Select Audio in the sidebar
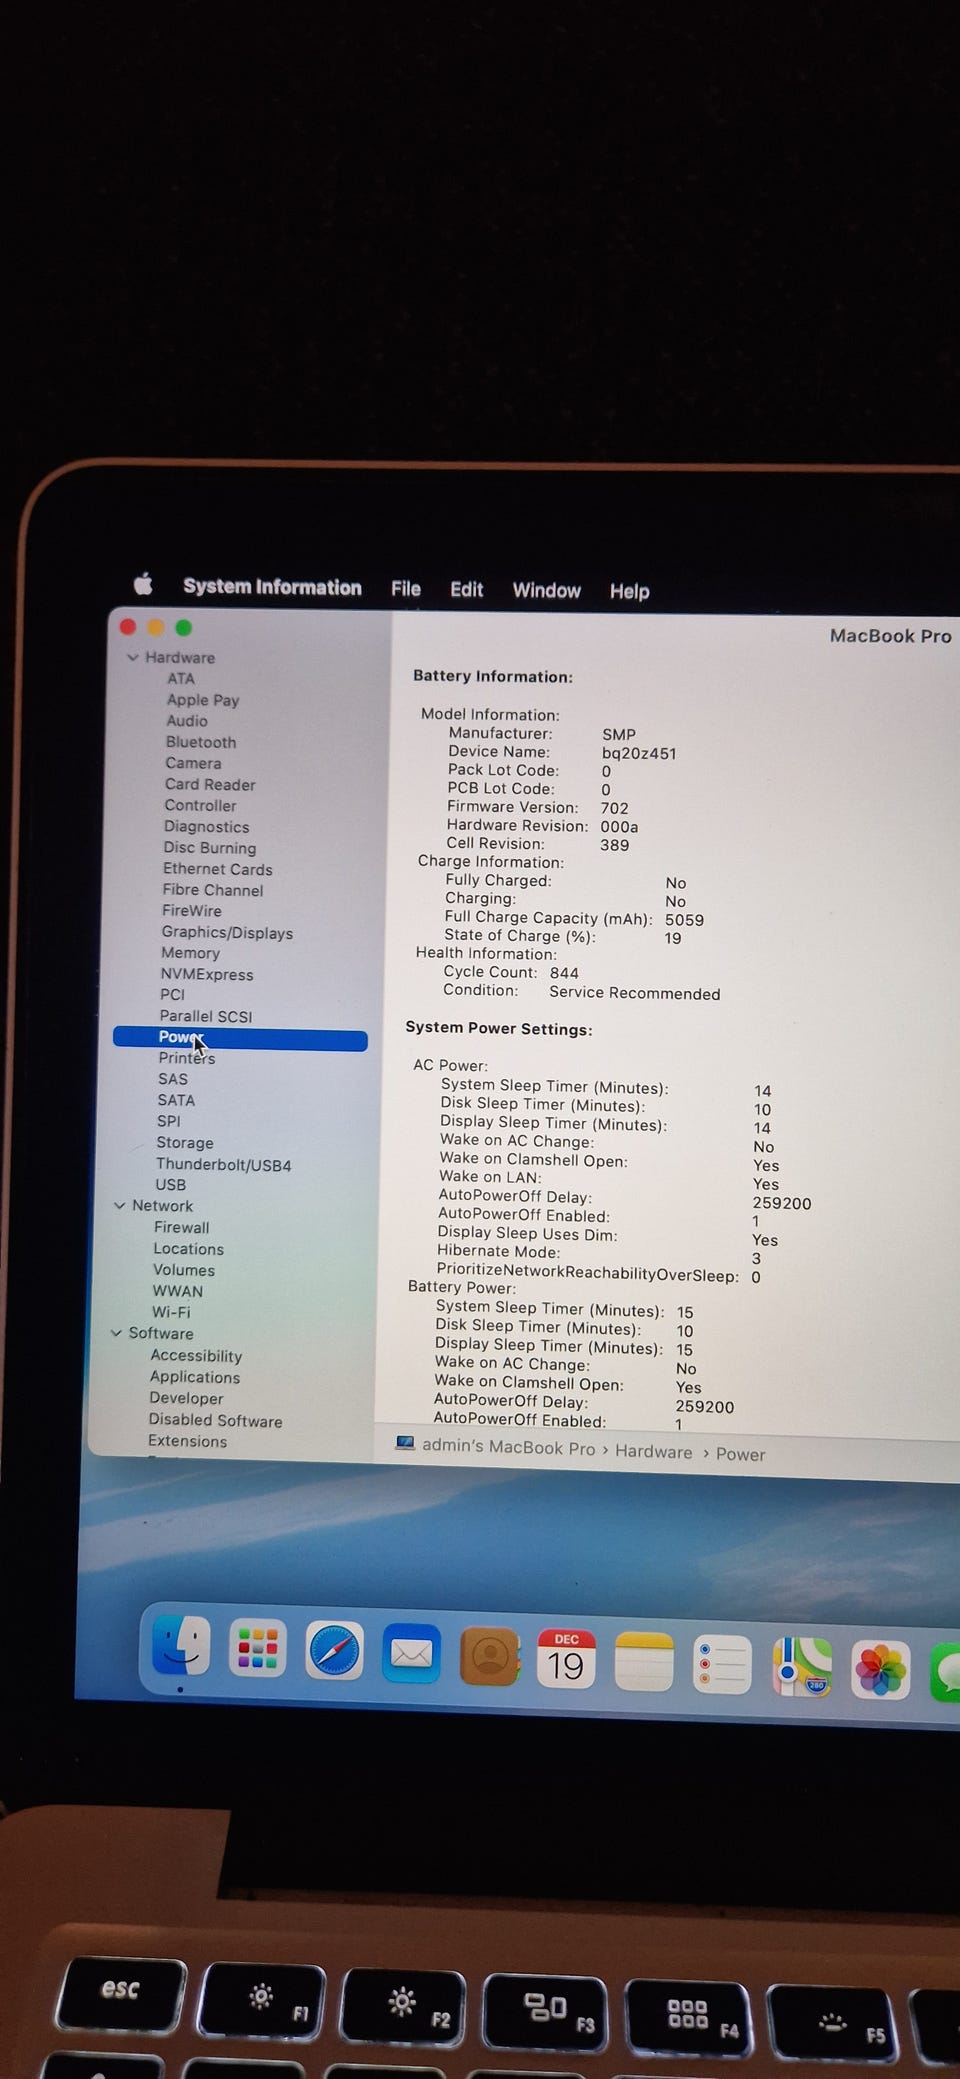The image size is (960, 2079). coord(187,721)
